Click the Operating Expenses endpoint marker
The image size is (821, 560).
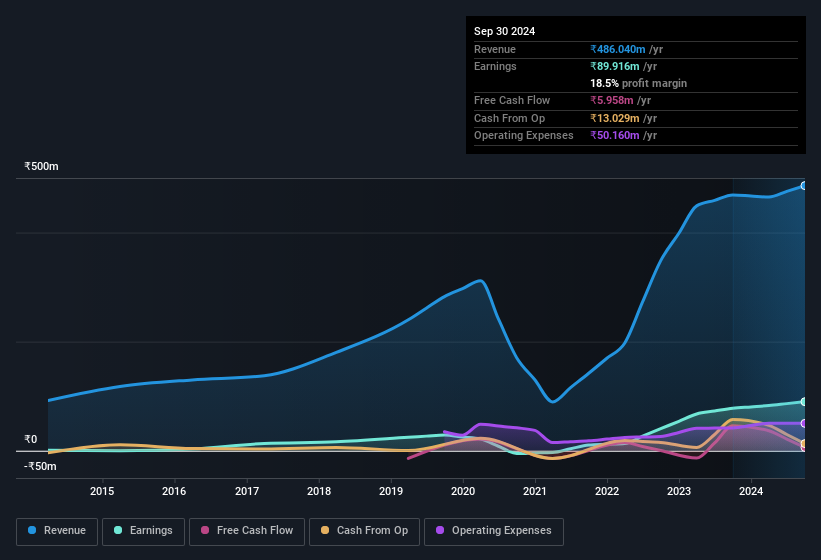tap(804, 423)
